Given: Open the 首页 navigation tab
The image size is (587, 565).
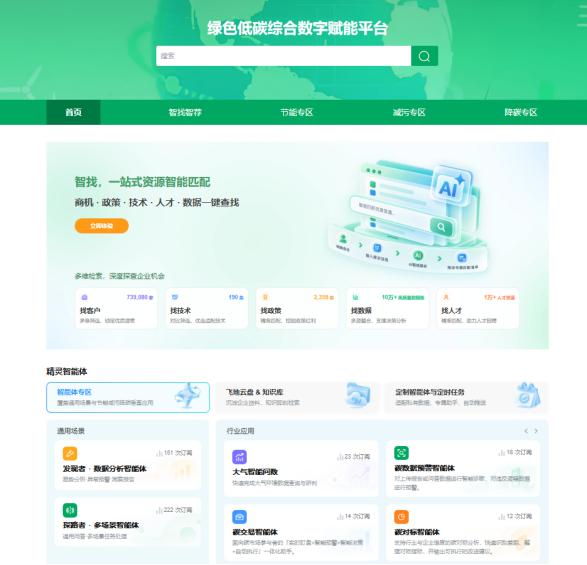Looking at the screenshot, I should [73, 112].
